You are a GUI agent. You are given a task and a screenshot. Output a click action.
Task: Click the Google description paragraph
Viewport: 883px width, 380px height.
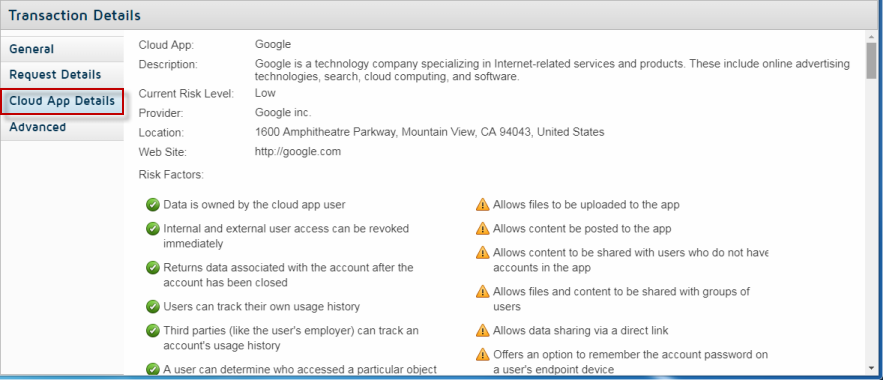552,70
